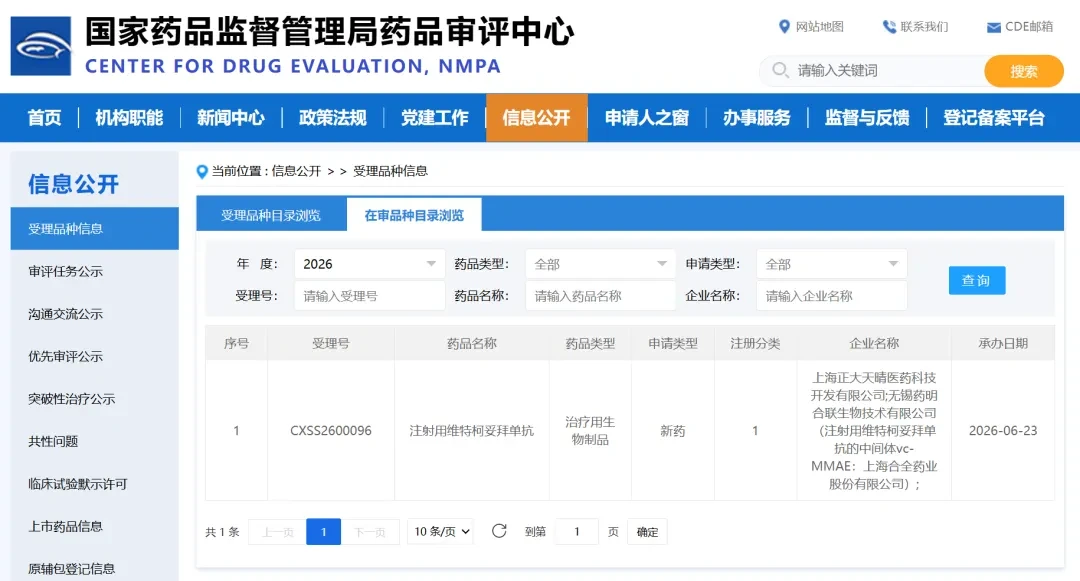
Task: Open the 网站地图 map pin icon
Action: coord(784,27)
